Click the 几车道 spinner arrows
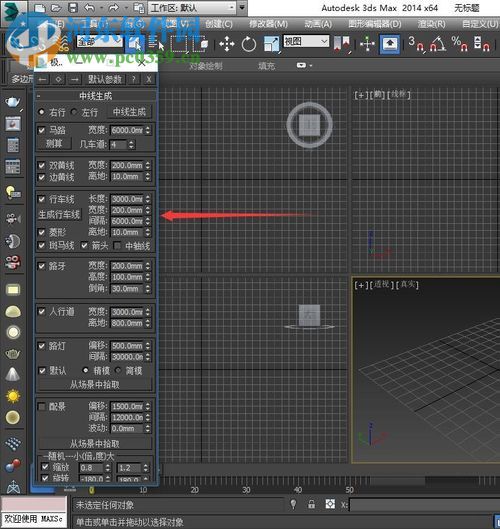Viewport: 500px width, 529px height. 131,144
